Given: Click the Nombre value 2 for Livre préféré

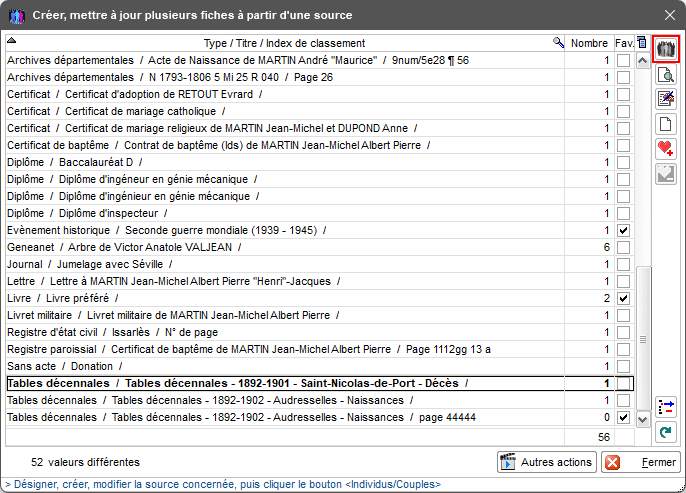Looking at the screenshot, I should (606, 298).
